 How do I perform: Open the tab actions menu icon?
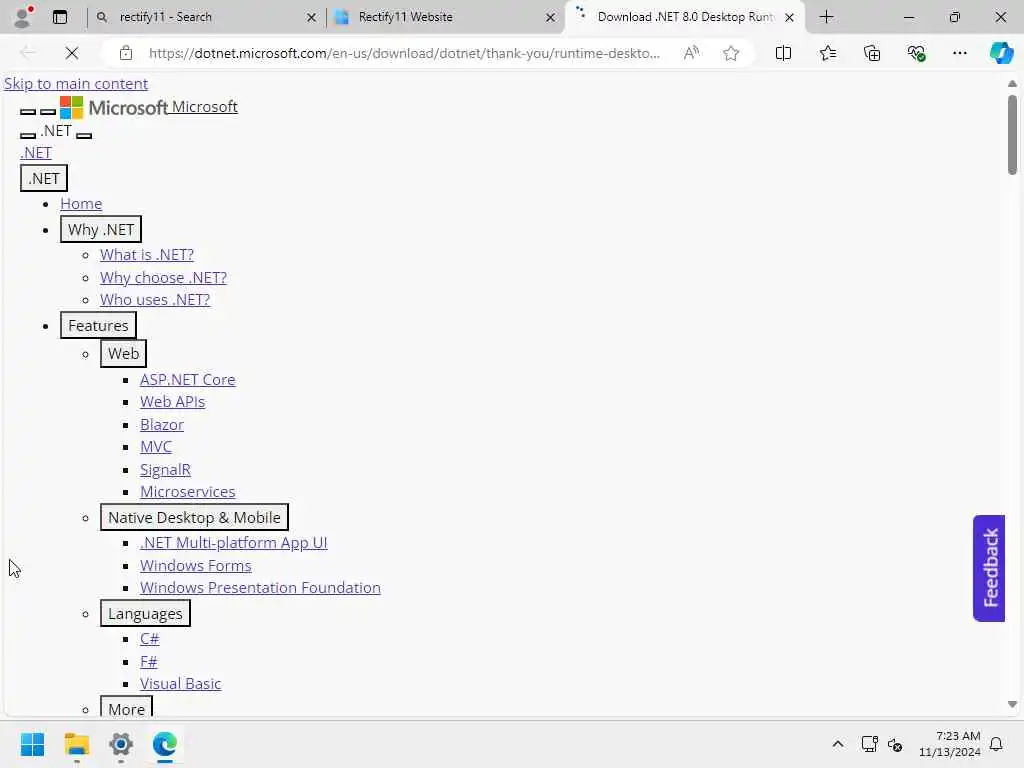59,17
